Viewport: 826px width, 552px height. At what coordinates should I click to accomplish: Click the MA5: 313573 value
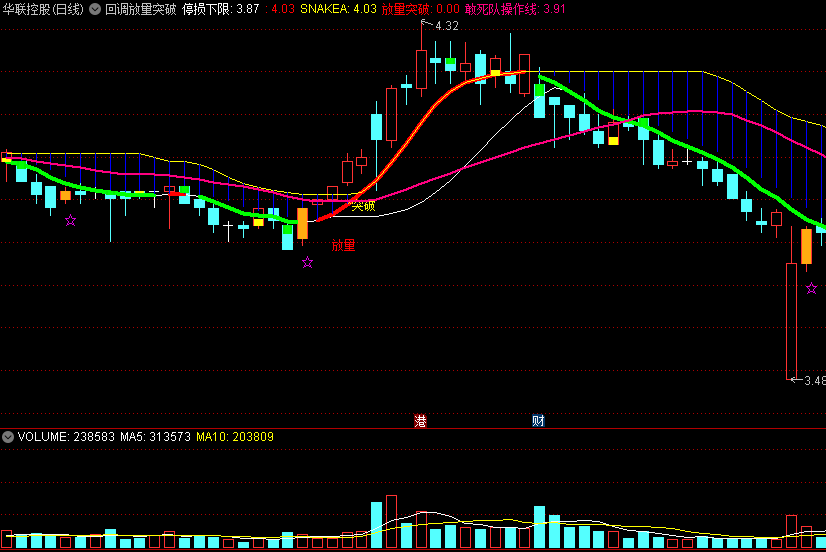pos(155,437)
